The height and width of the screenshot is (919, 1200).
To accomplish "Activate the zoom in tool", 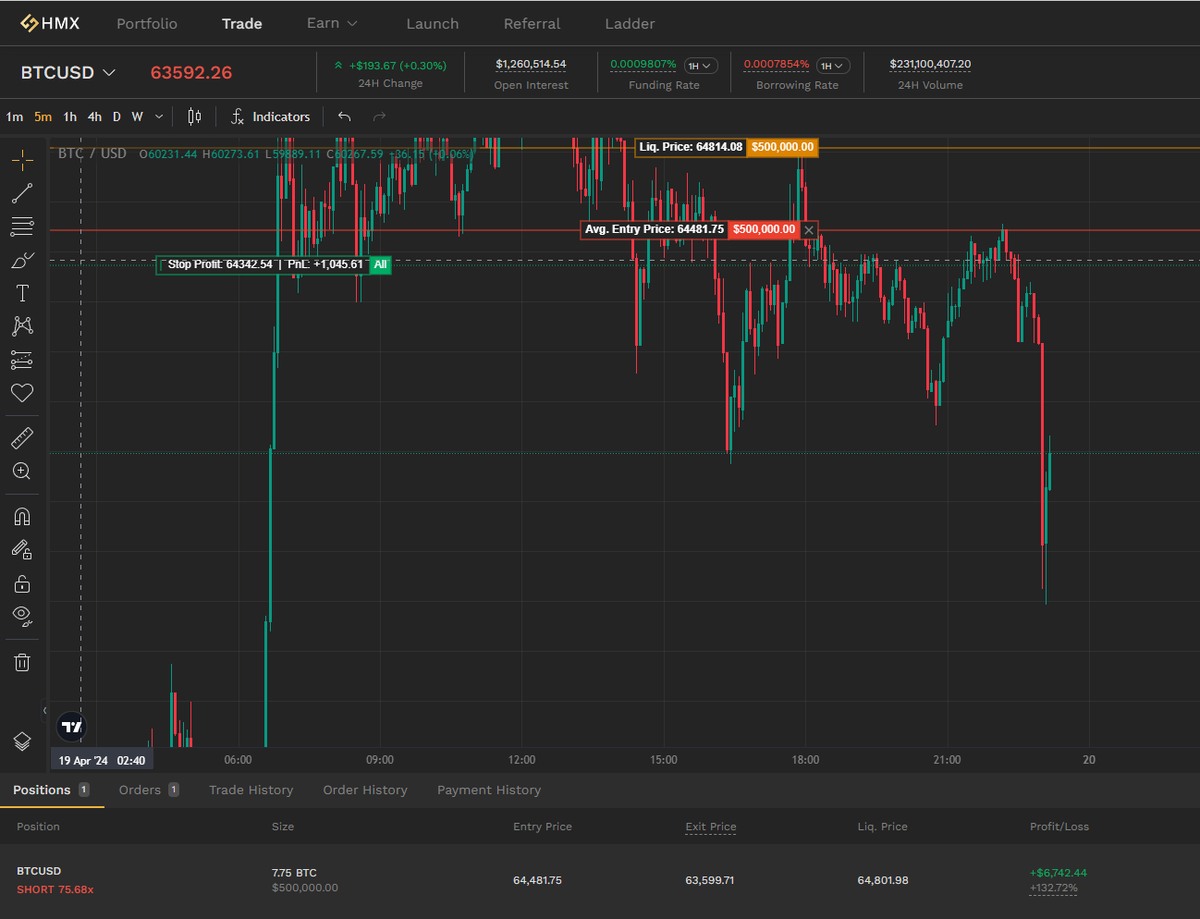I will point(22,471).
